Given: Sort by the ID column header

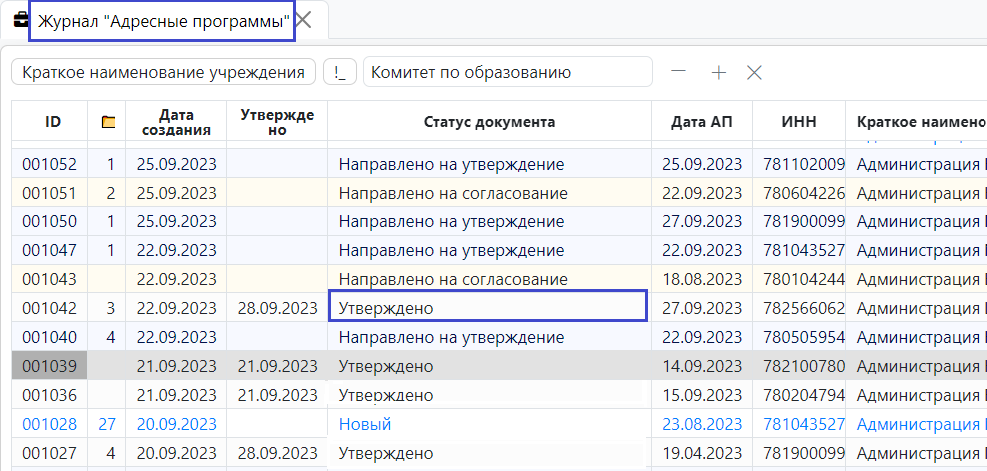Looking at the screenshot, I should point(52,122).
